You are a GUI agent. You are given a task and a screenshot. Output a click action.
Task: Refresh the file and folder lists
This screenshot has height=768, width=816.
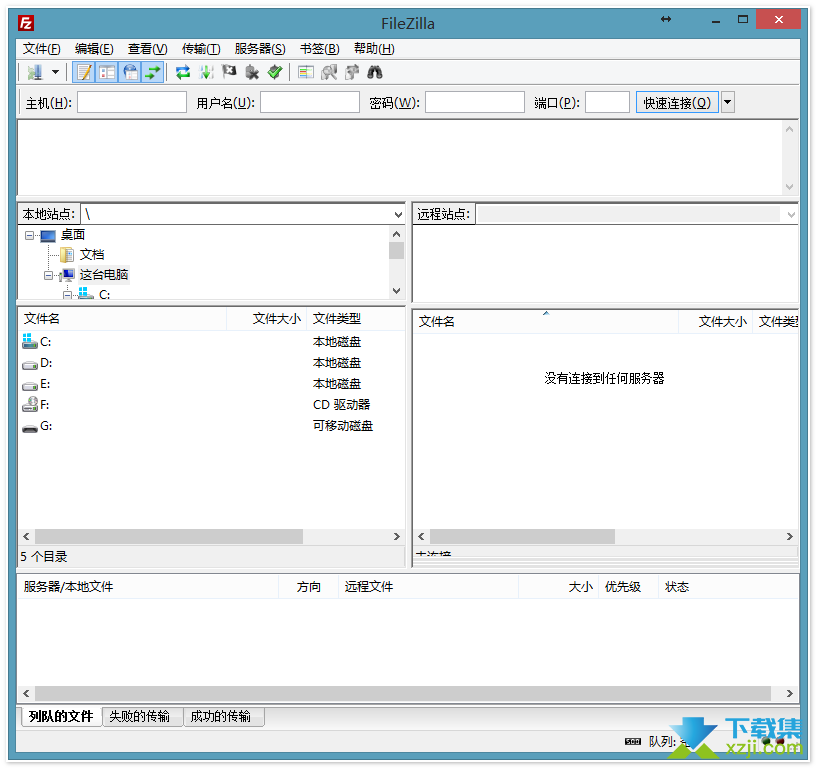183,72
